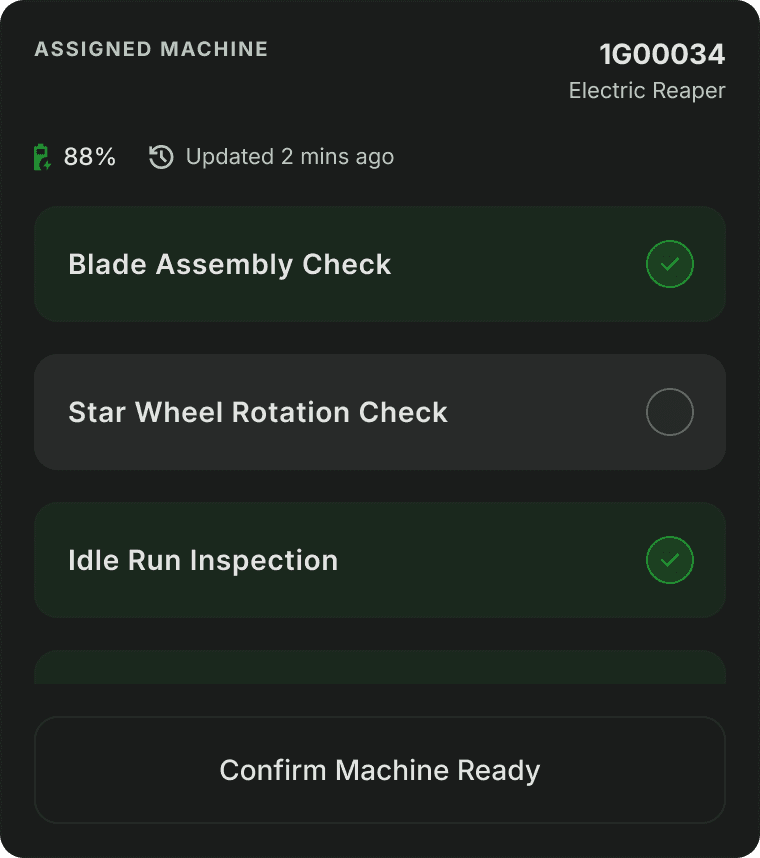This screenshot has width=760, height=858.
Task: Click the Electric Reaper machine name
Action: [647, 91]
